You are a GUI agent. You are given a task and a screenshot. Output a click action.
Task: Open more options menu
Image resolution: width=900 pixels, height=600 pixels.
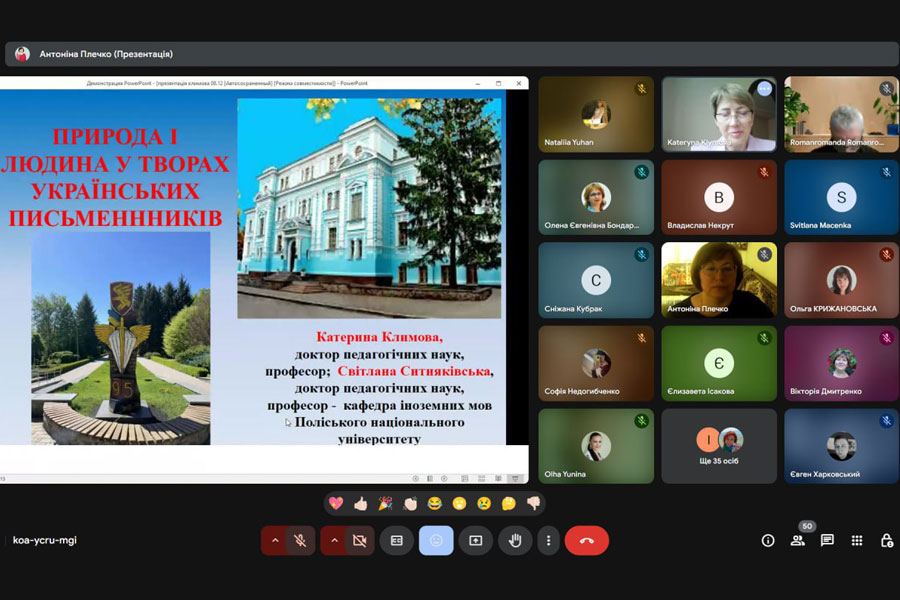coord(548,540)
